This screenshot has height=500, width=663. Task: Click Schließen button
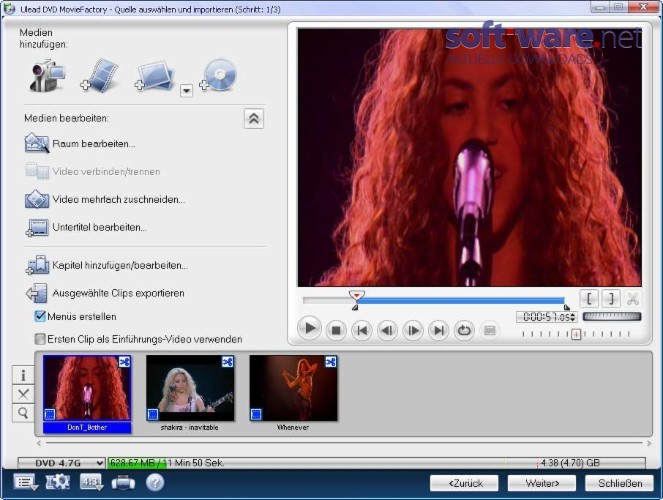point(619,483)
